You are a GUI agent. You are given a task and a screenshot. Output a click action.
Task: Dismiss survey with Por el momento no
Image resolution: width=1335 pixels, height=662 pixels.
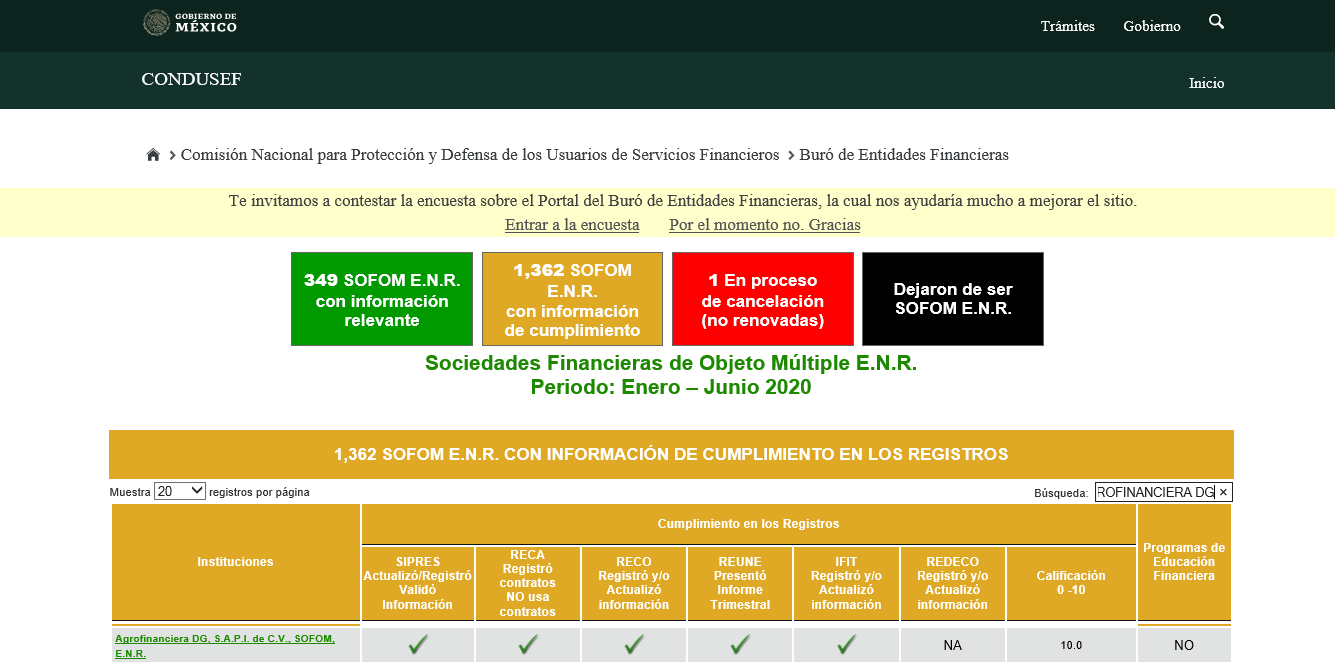[764, 225]
